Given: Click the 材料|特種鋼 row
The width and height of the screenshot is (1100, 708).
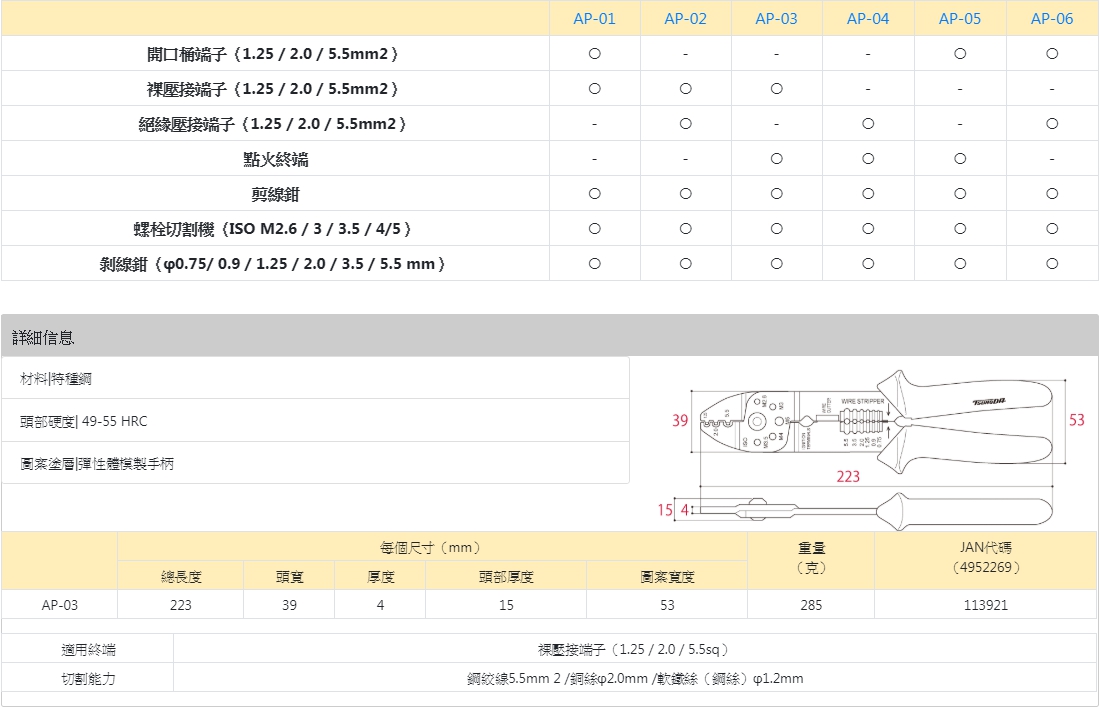Looking at the screenshot, I should coord(315,379).
